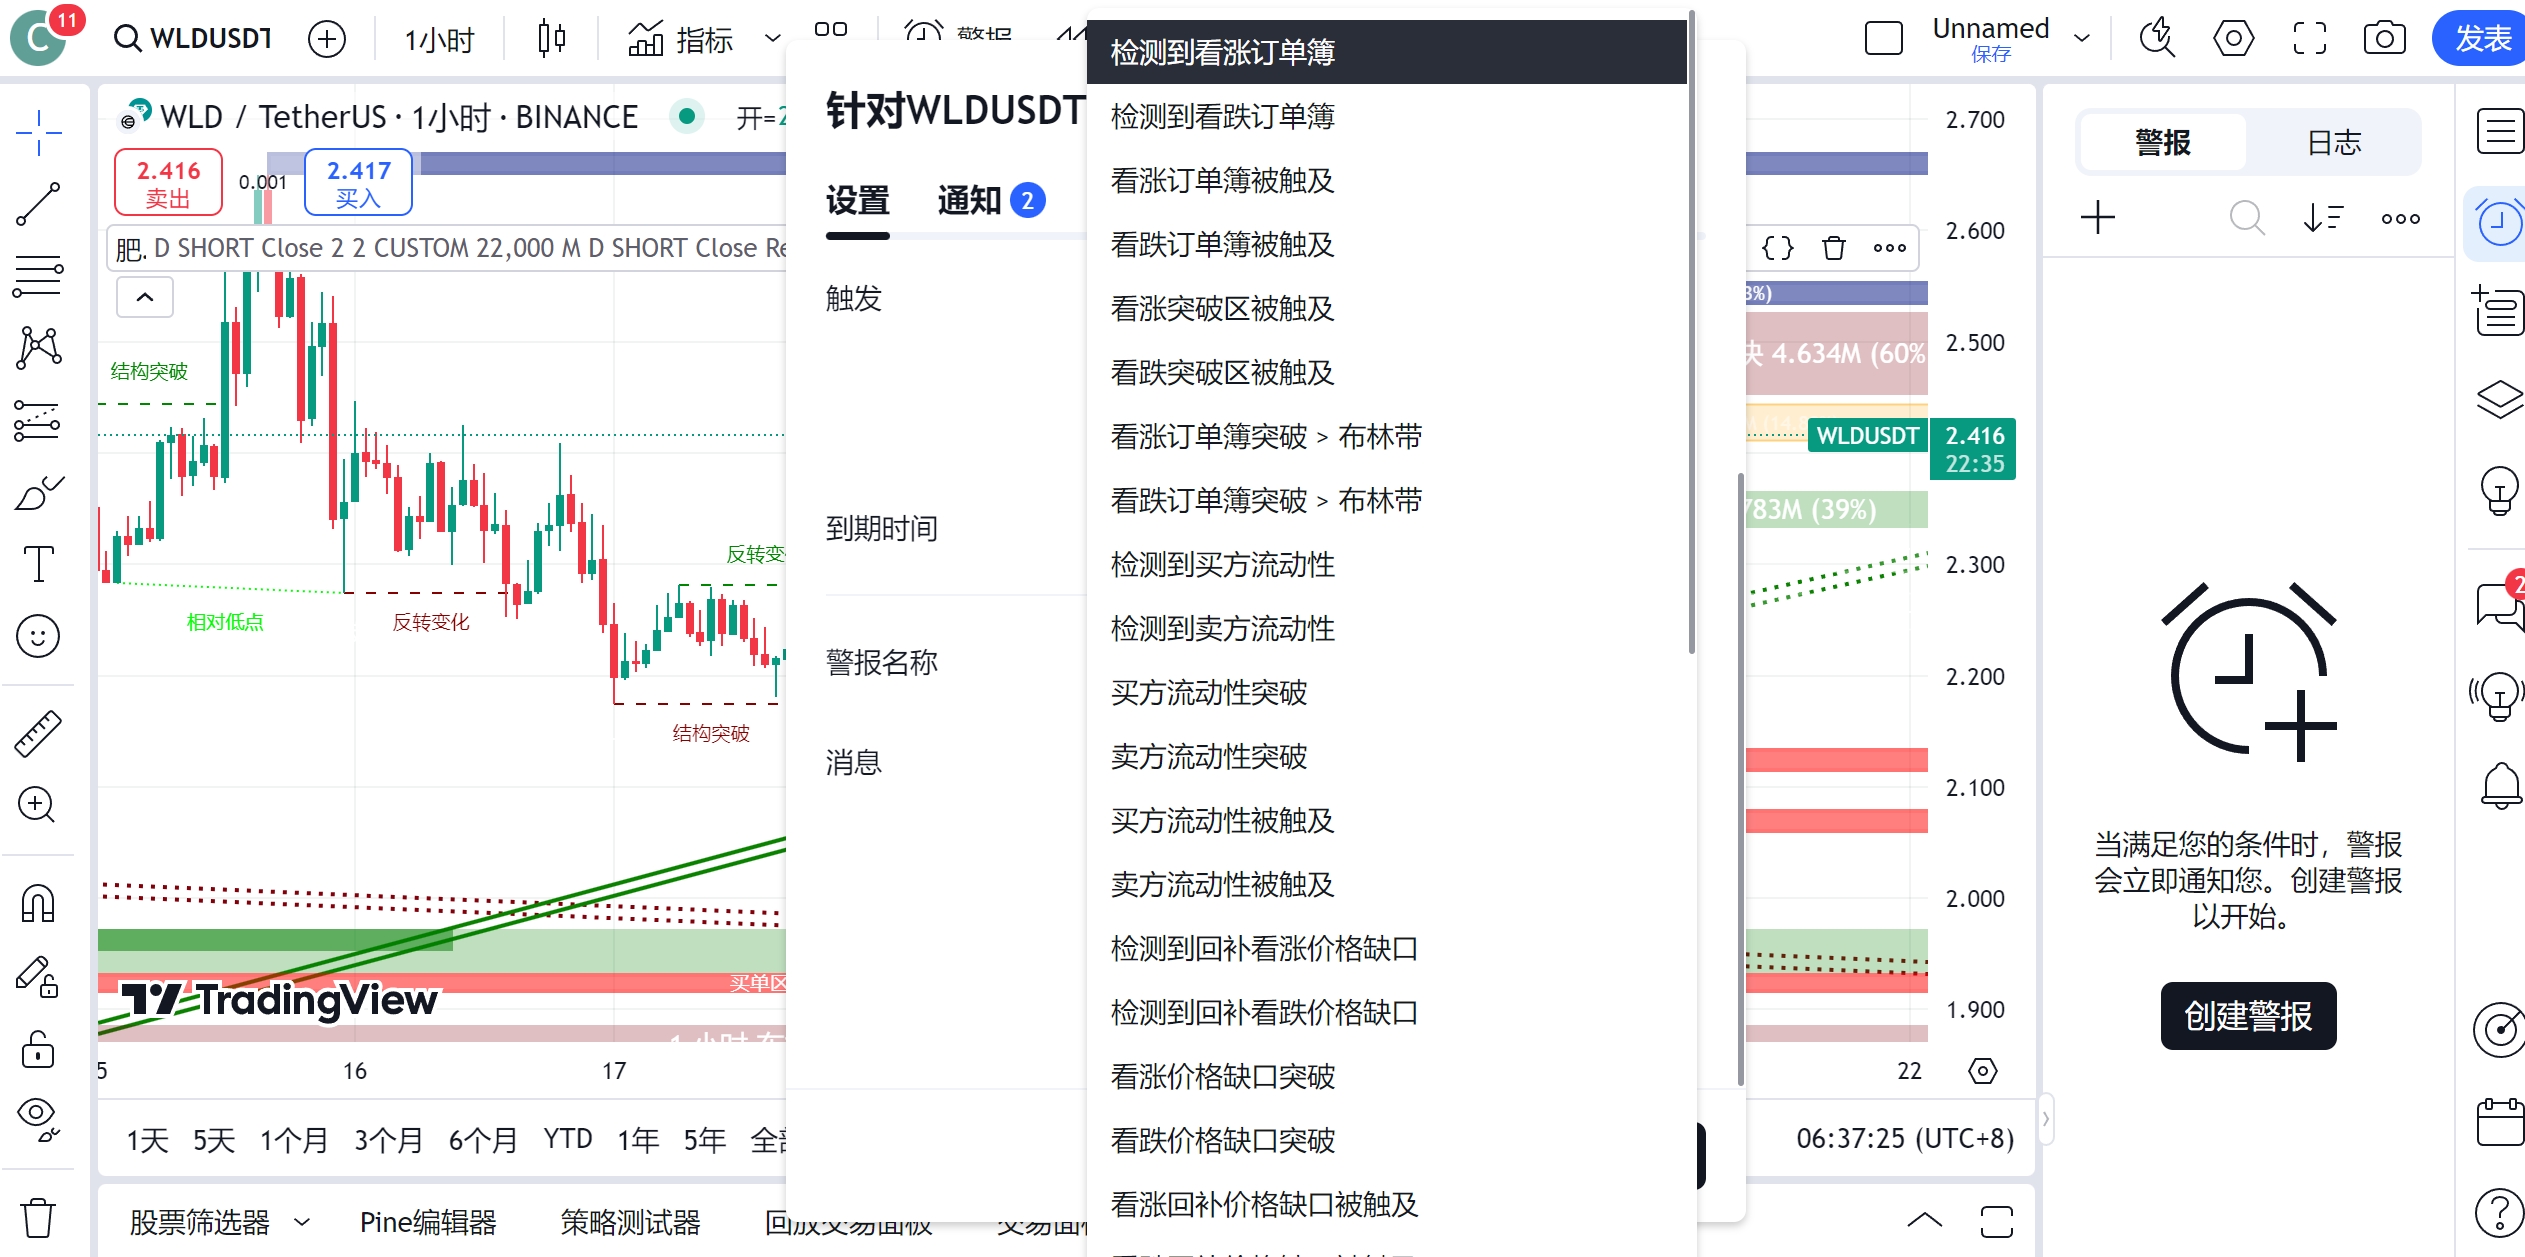The image size is (2525, 1257).
Task: Hide all drawings with eye icon
Action: (x=39, y=1119)
